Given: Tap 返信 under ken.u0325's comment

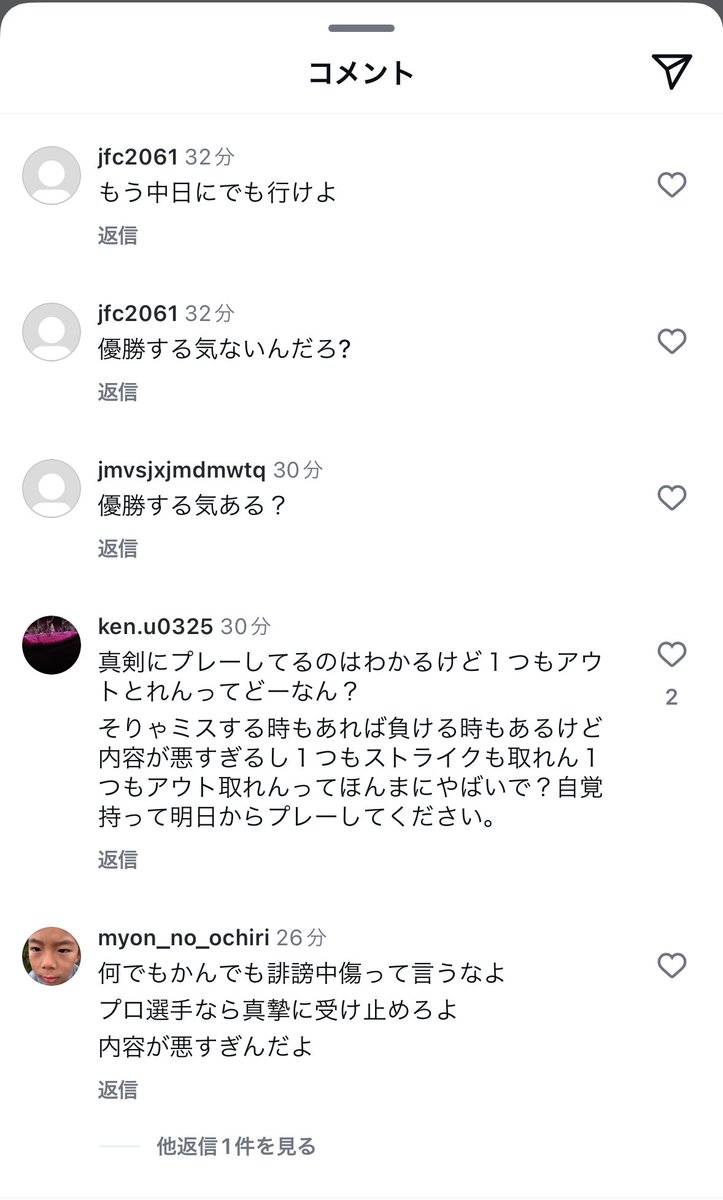Looking at the screenshot, I should (x=117, y=860).
